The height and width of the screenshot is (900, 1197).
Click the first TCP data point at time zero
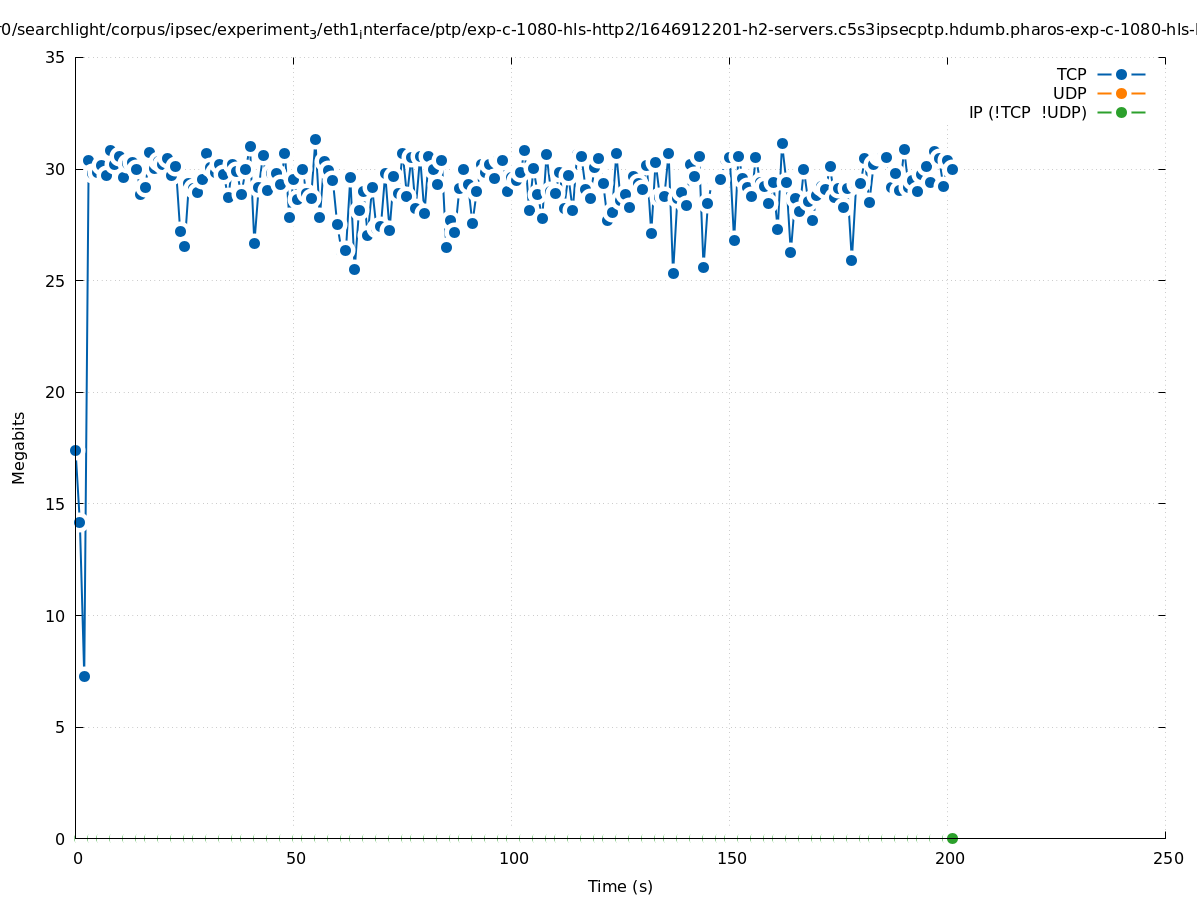coord(75,451)
